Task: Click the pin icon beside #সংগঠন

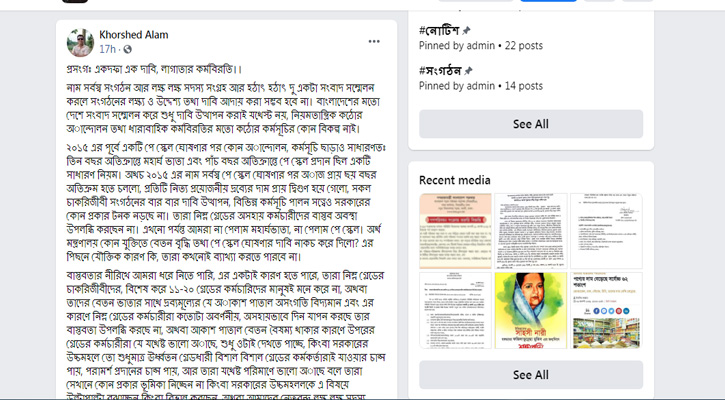Action: [x=468, y=71]
